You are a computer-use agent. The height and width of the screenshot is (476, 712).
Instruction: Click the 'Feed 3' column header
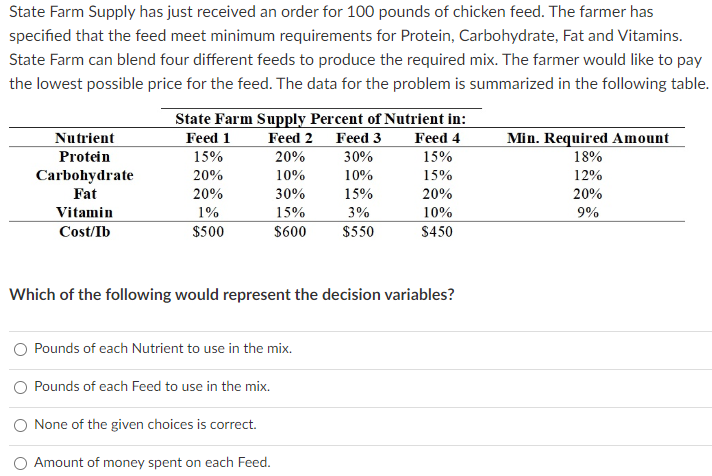click(359, 138)
